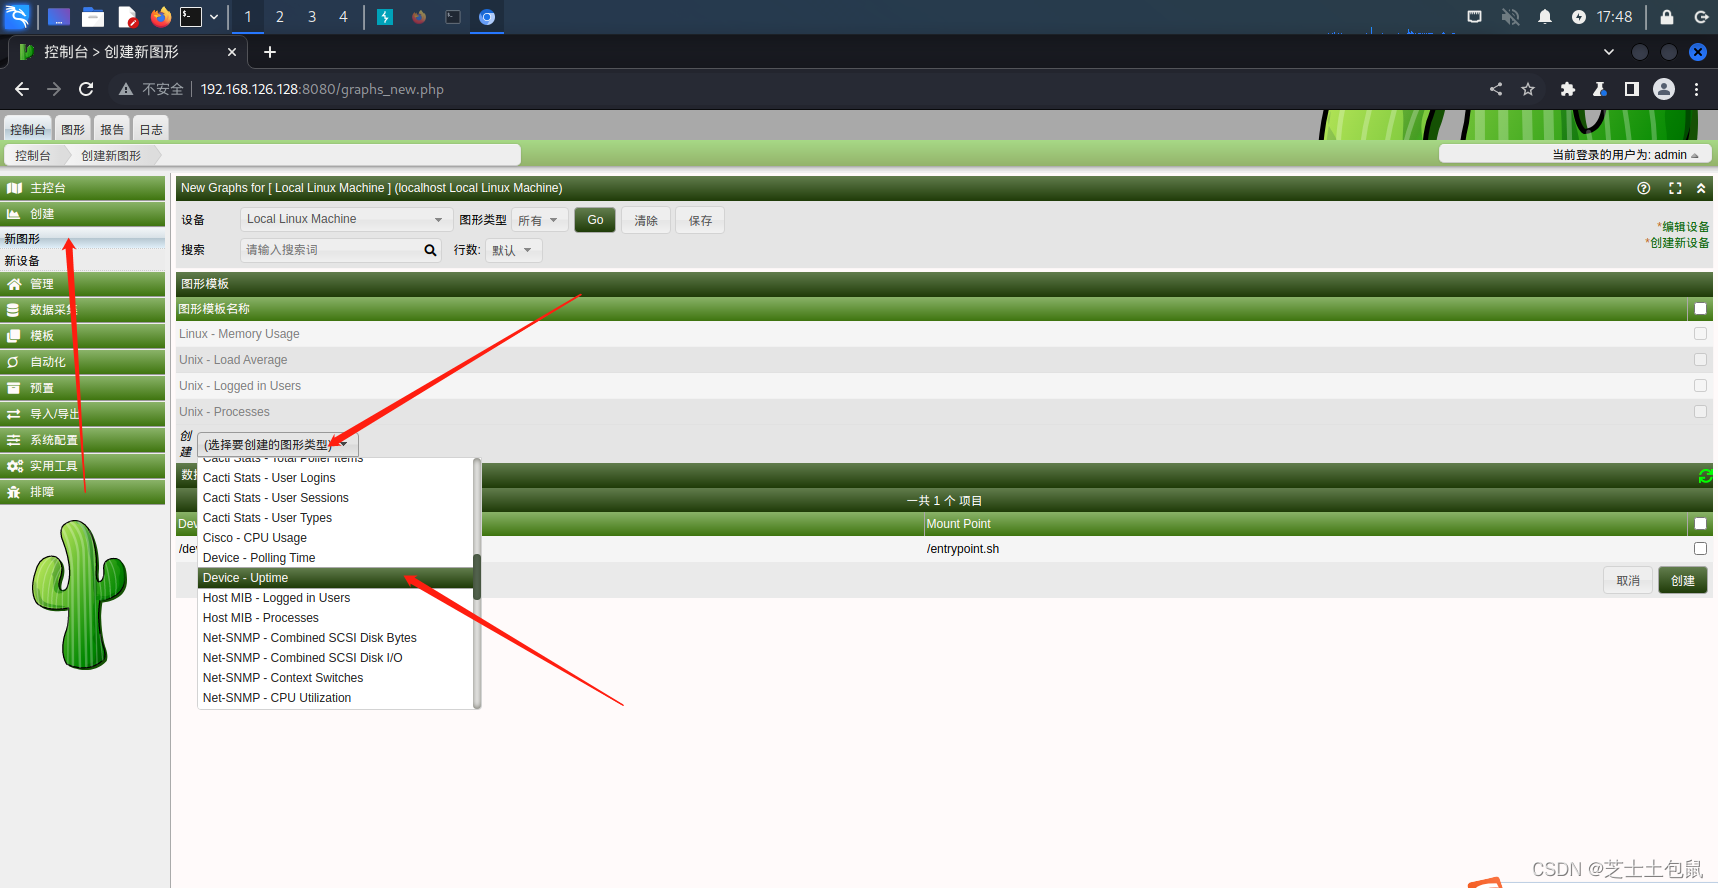
Task: Open browser extensions puzzle icon
Action: (1567, 89)
